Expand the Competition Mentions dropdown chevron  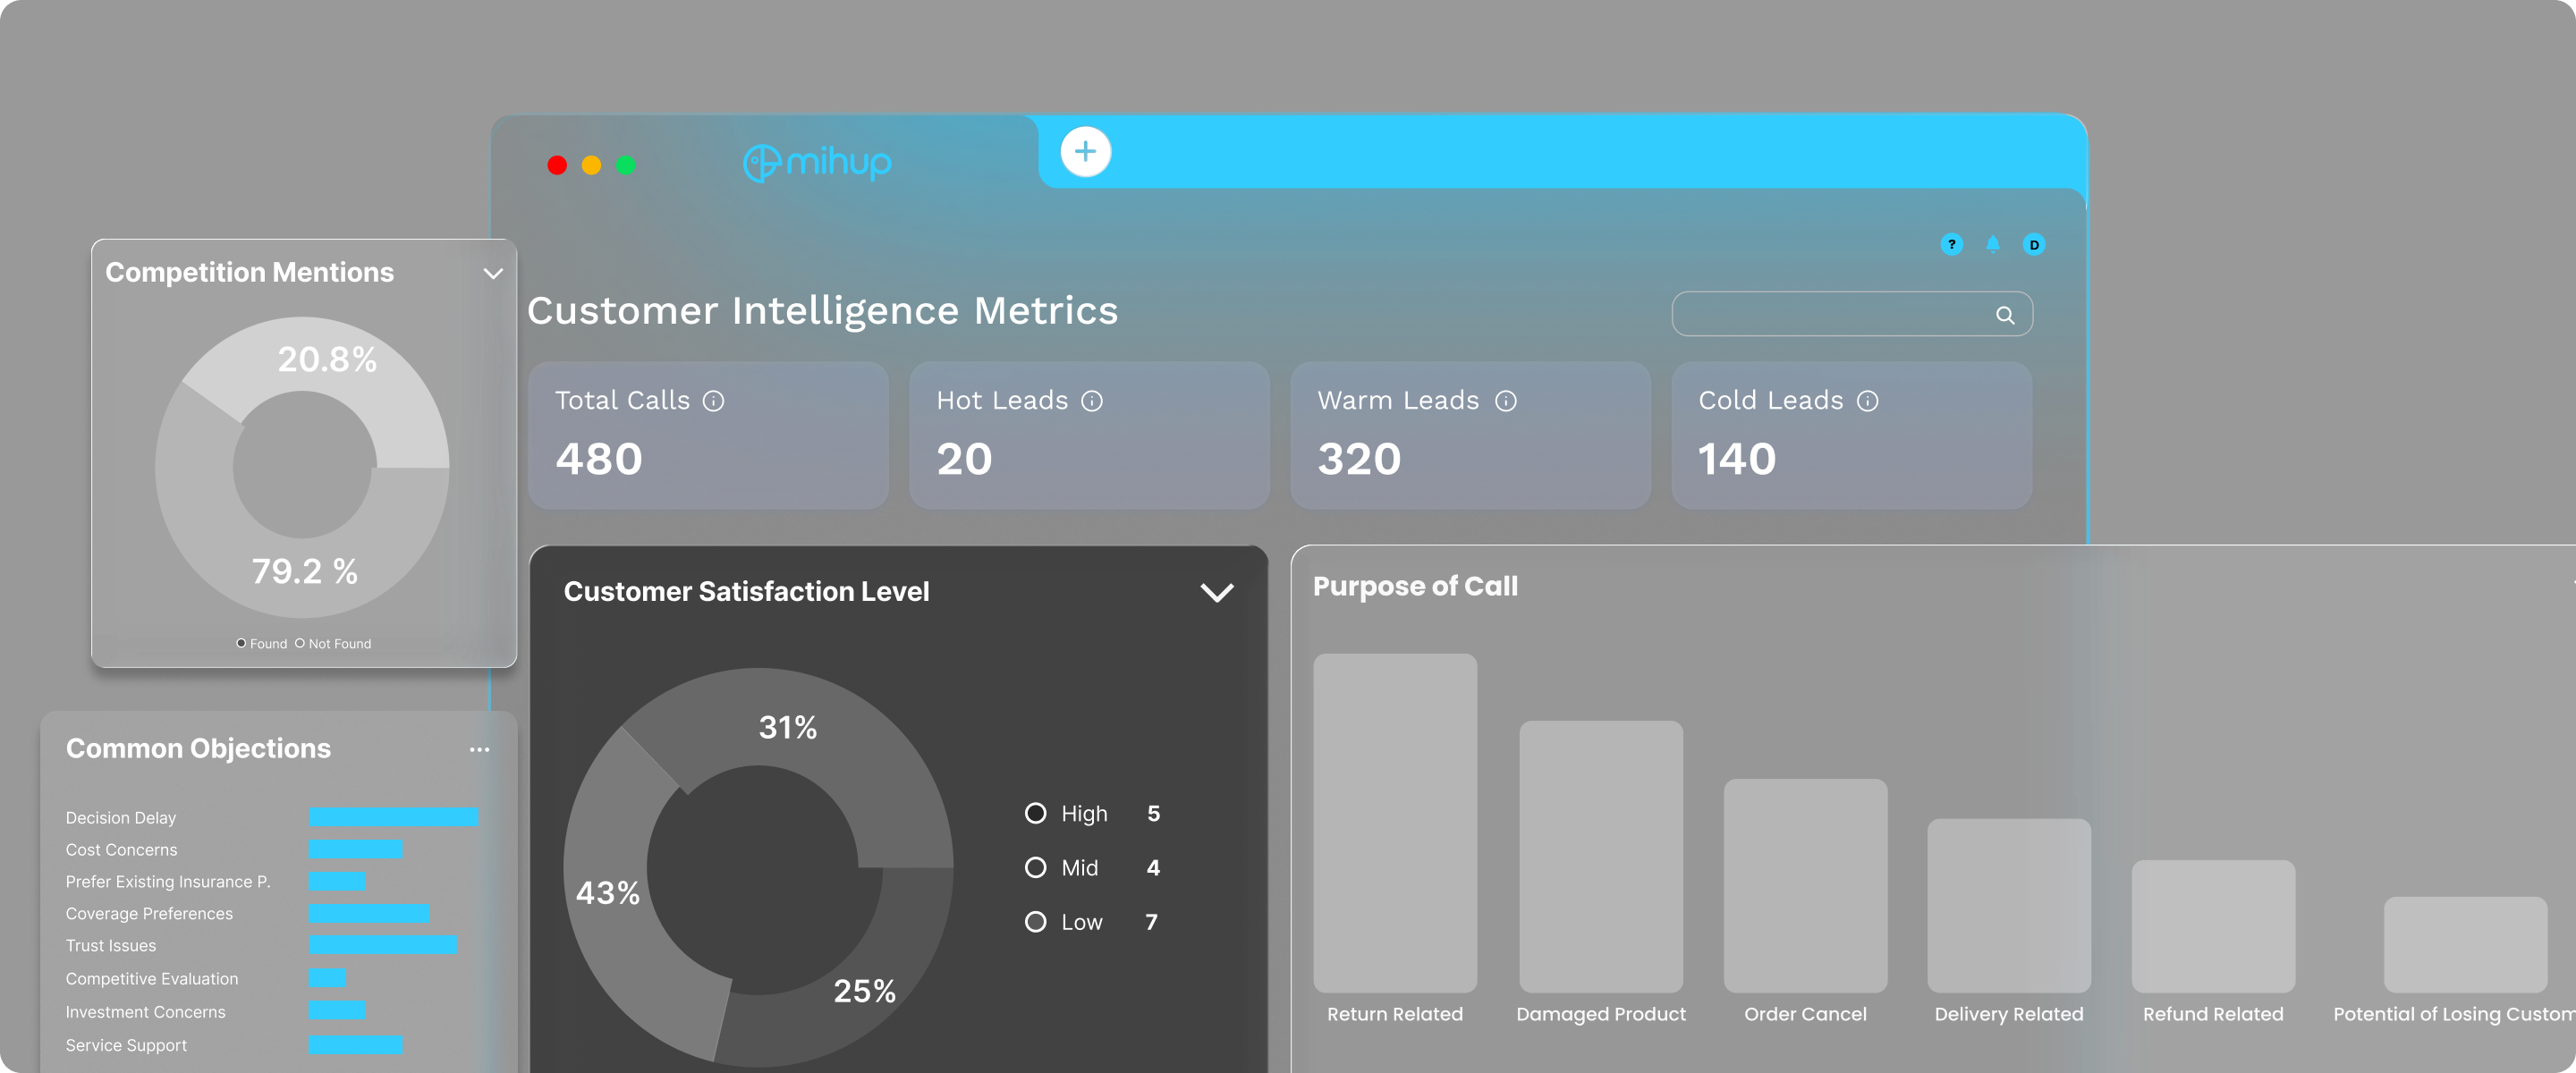(x=492, y=273)
